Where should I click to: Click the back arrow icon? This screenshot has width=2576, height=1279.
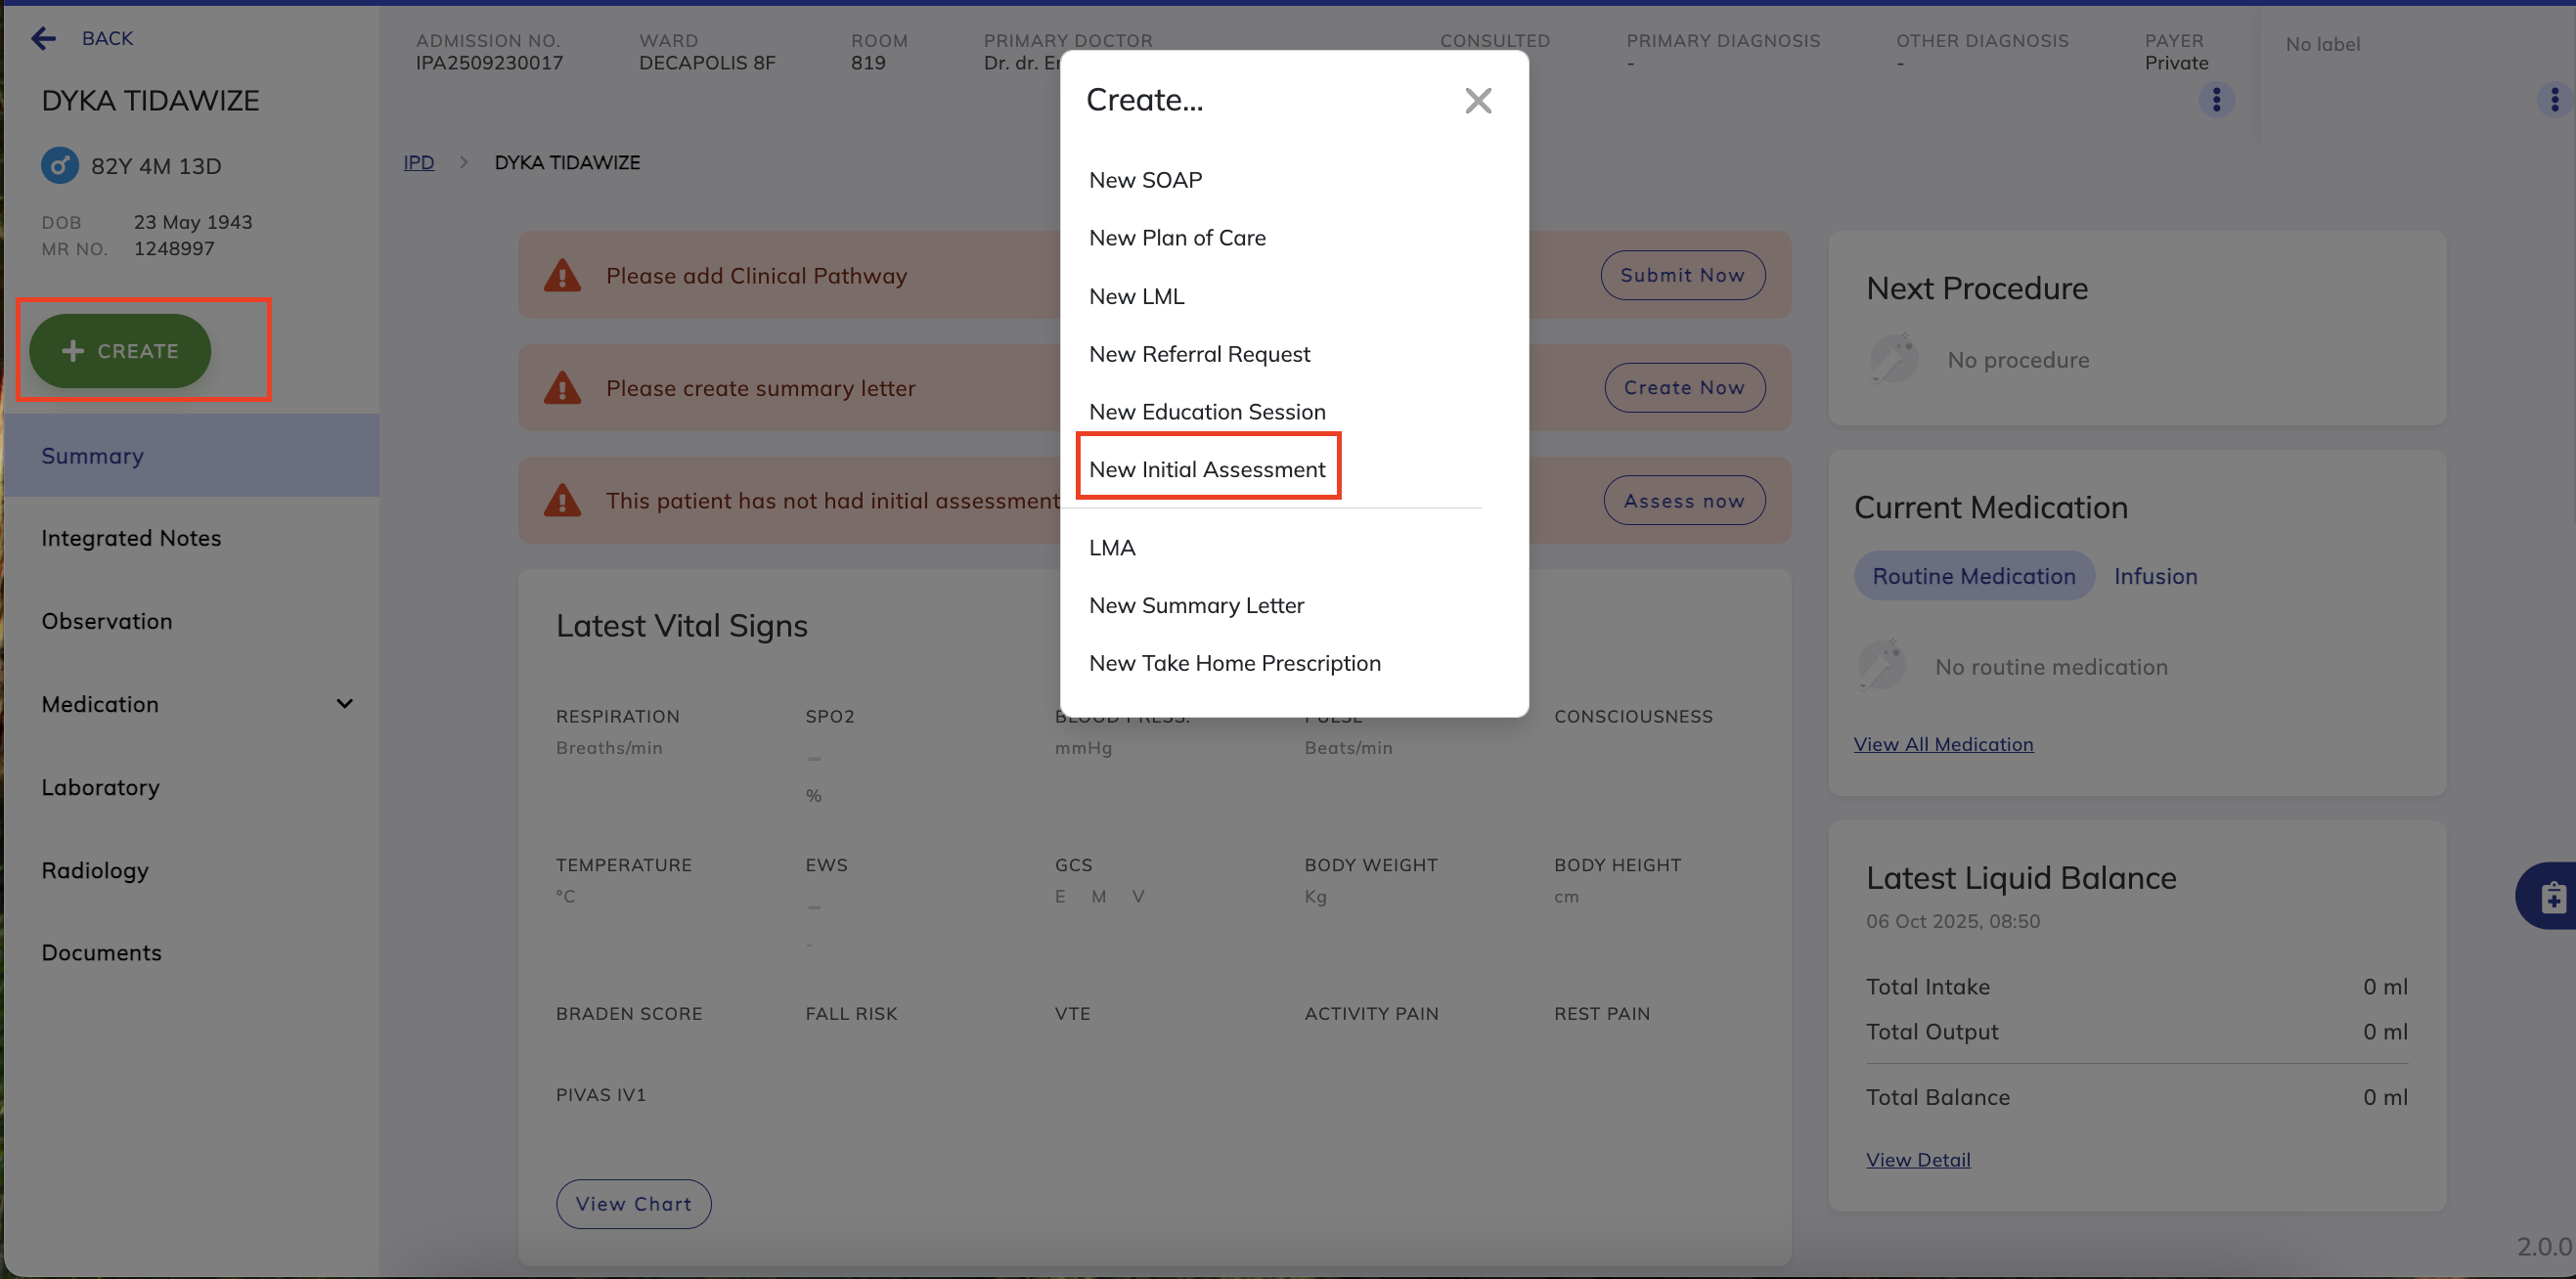pos(43,39)
